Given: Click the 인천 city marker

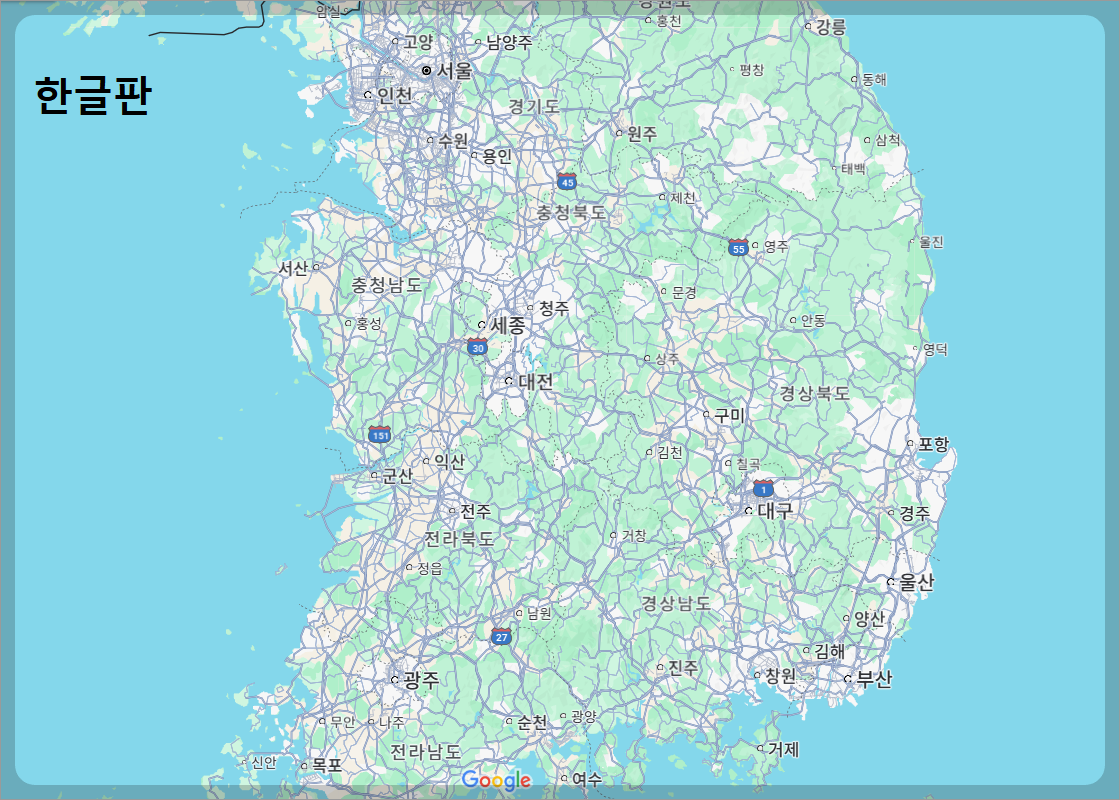Looking at the screenshot, I should (x=370, y=96).
